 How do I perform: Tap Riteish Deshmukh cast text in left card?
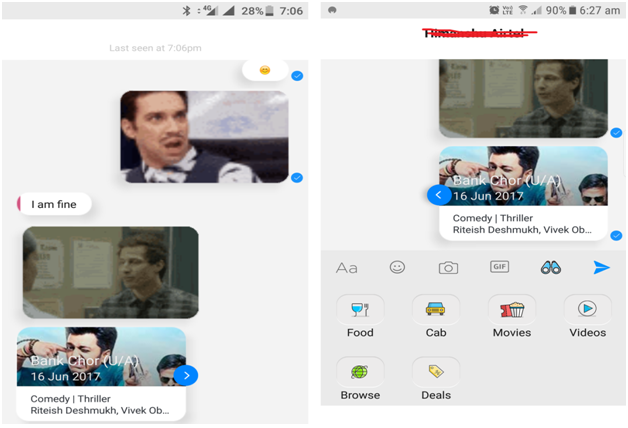click(100, 410)
